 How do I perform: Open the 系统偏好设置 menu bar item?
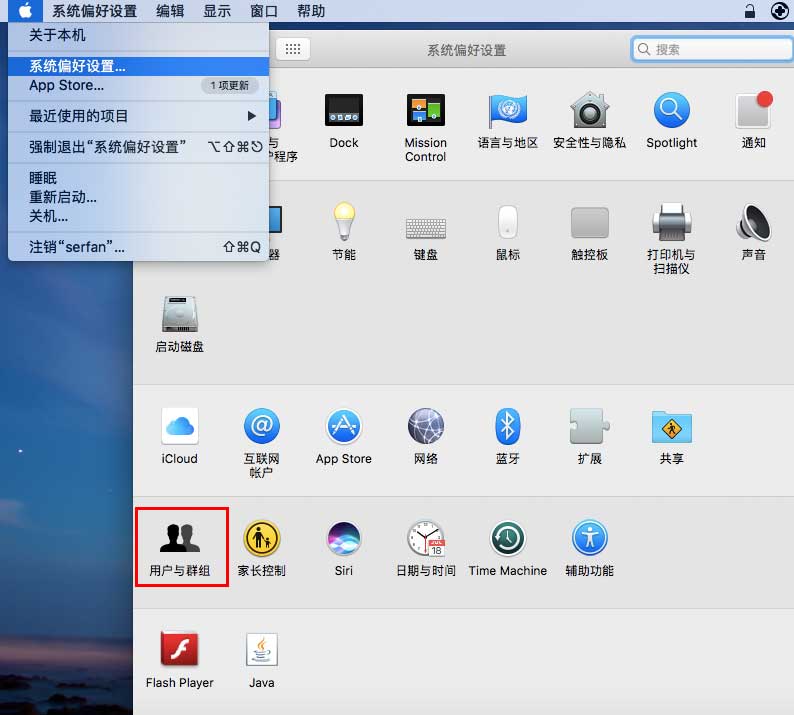(x=94, y=11)
